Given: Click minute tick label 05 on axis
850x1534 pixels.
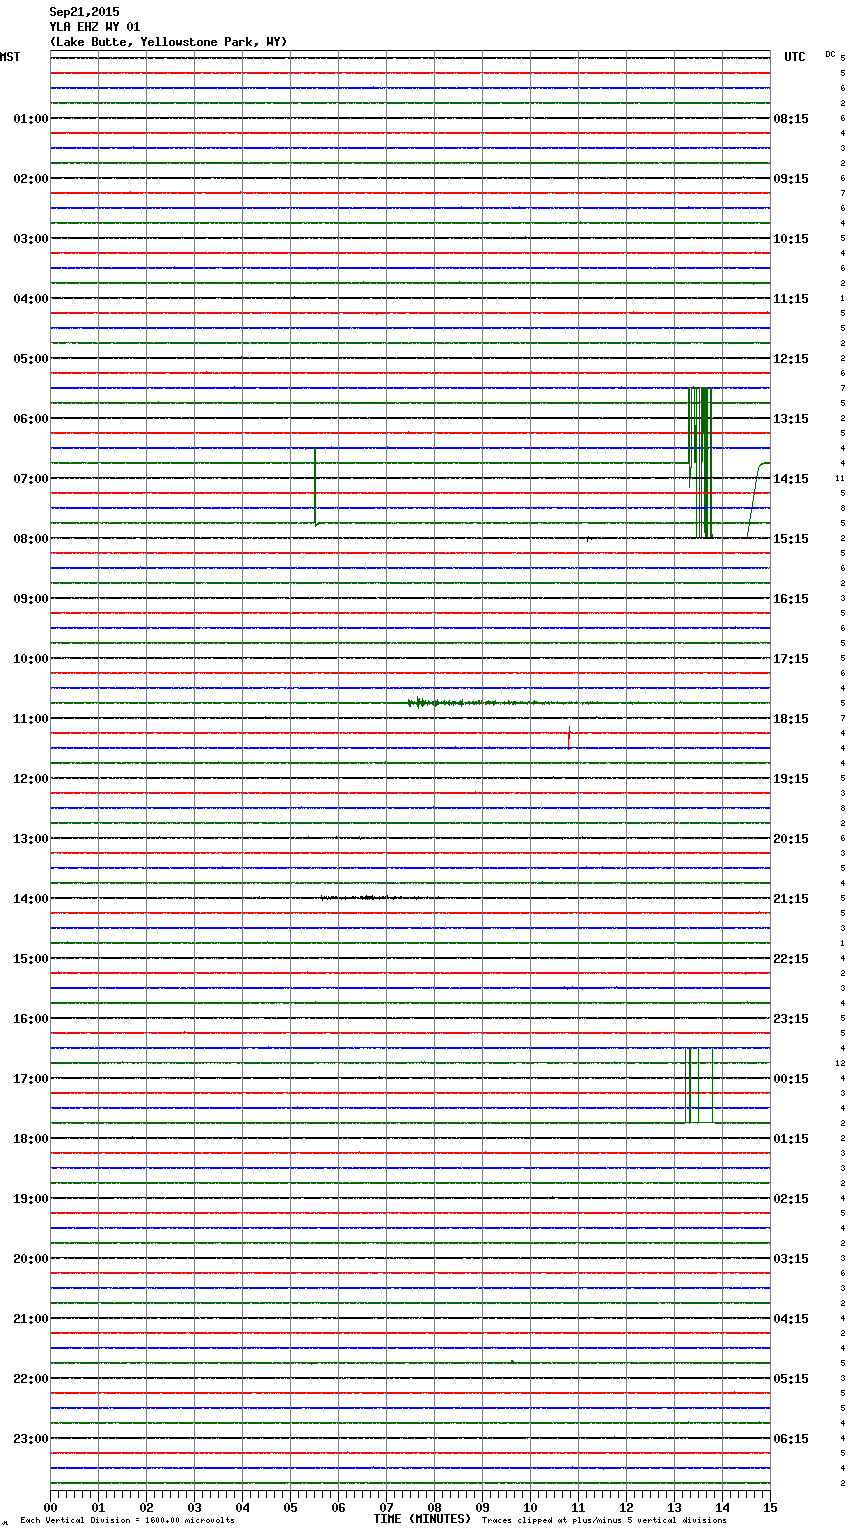Looking at the screenshot, I should pyautogui.click(x=290, y=1507).
